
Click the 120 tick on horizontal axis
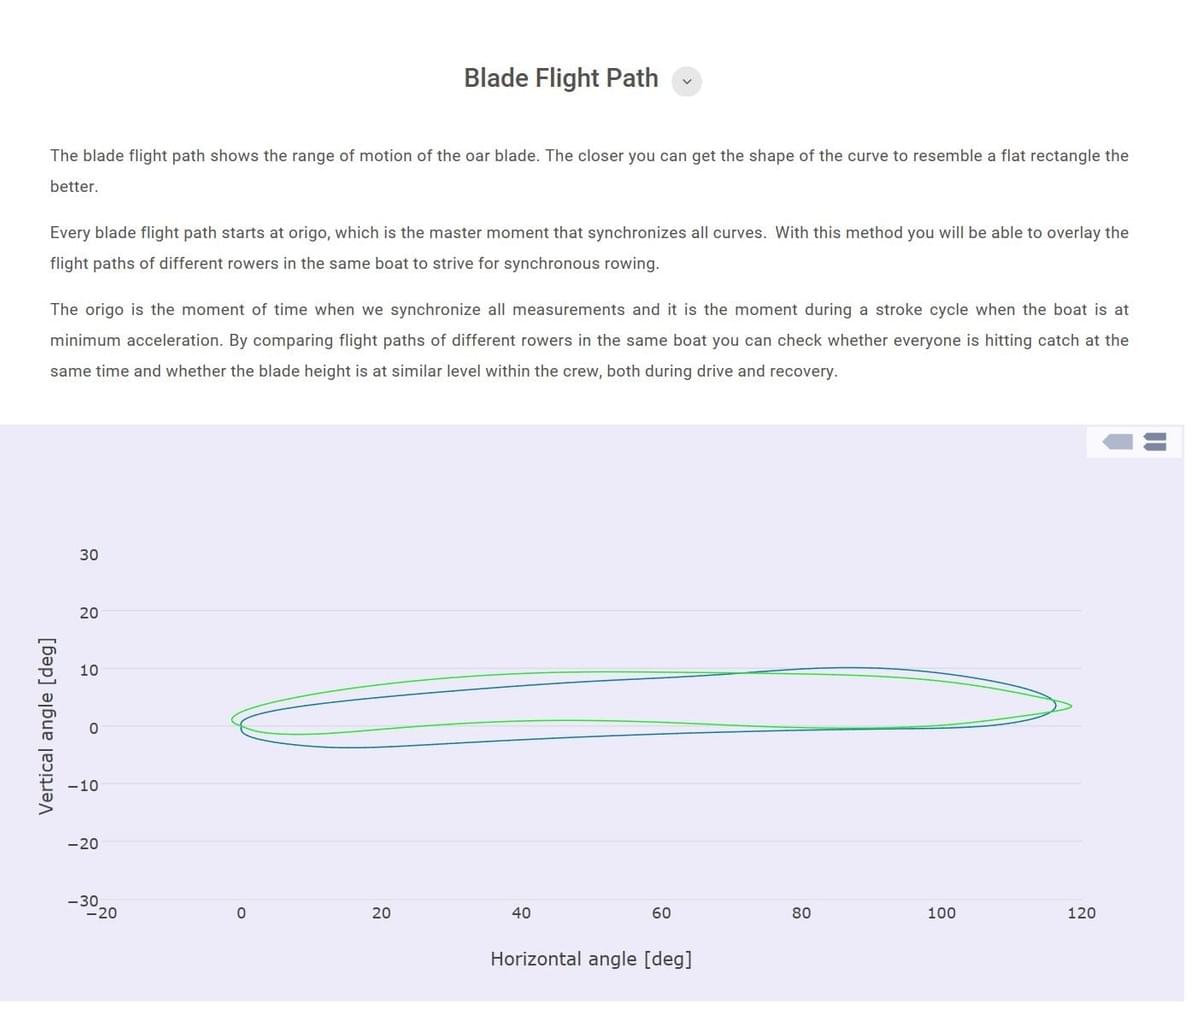(x=1081, y=913)
